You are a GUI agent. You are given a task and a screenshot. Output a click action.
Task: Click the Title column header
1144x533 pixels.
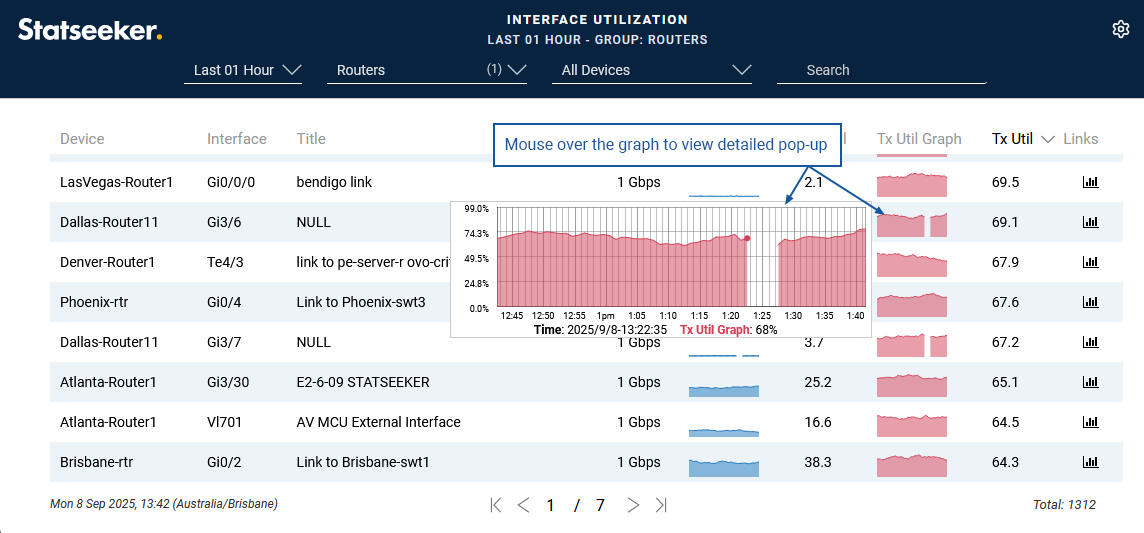click(311, 139)
